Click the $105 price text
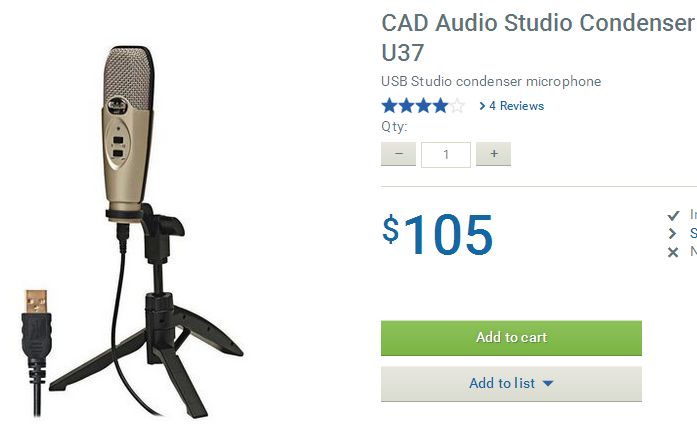697x429 pixels. [438, 234]
